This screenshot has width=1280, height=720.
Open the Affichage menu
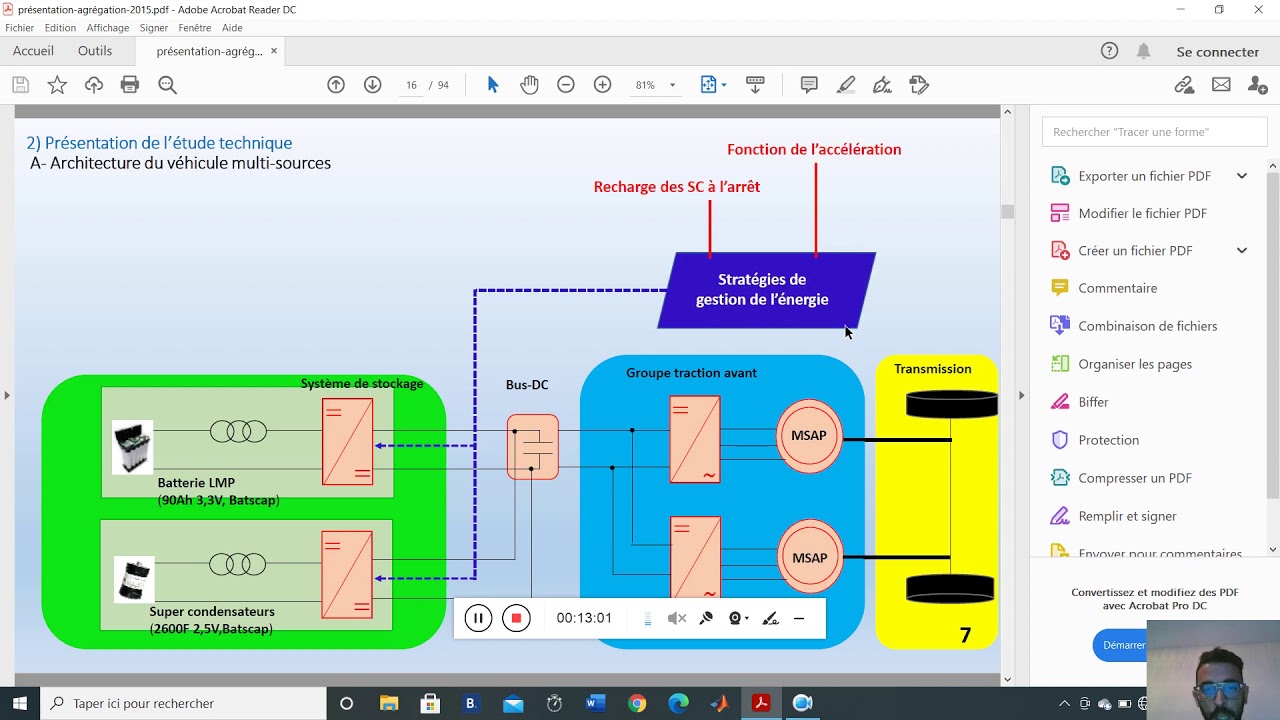pyautogui.click(x=108, y=28)
